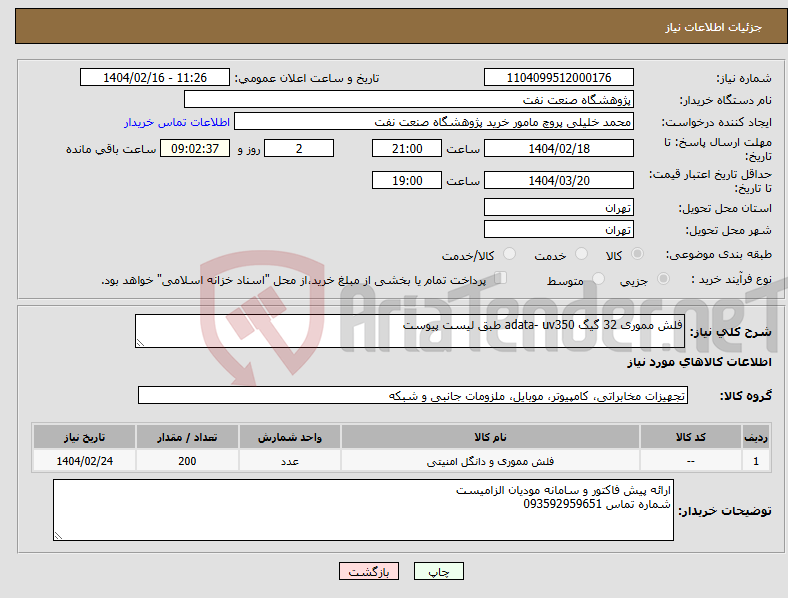Select the جزیی purchase type radio
Viewport: 788px width, 598px height.
click(663, 278)
